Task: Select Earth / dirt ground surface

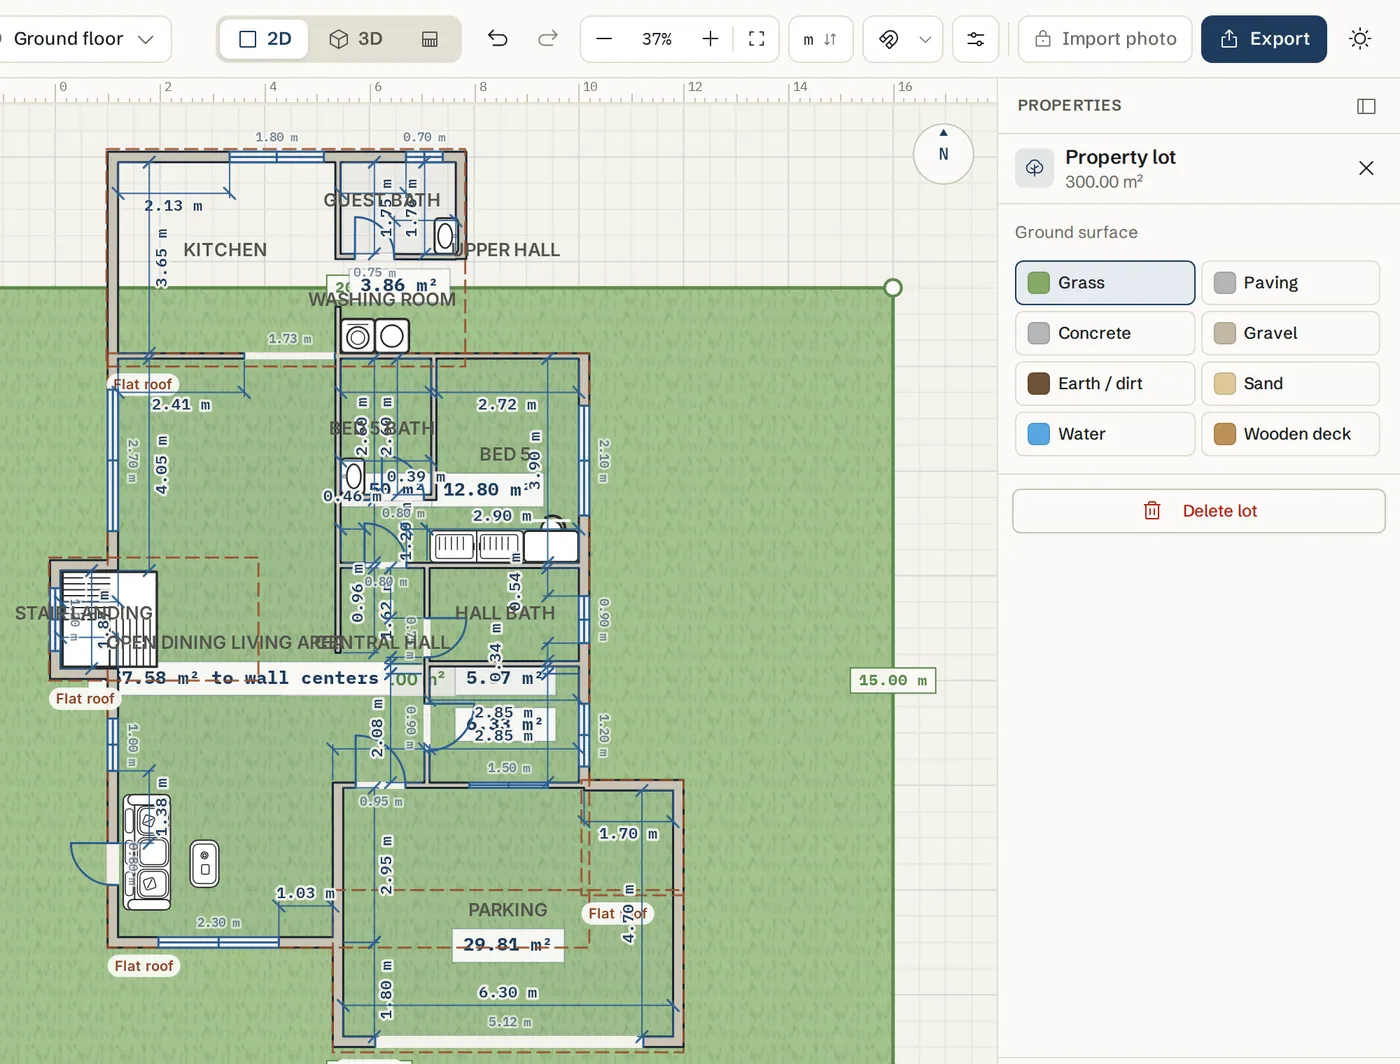Action: tap(1105, 384)
